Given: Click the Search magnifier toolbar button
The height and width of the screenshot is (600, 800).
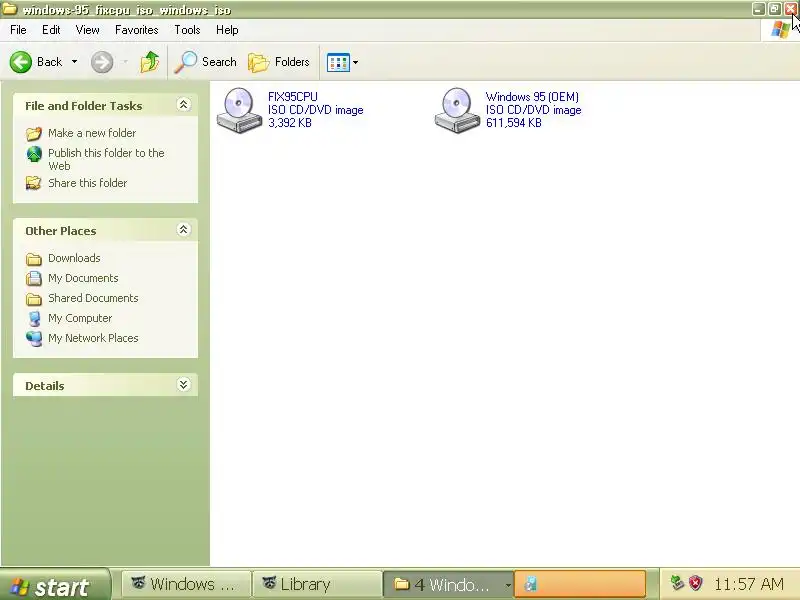Looking at the screenshot, I should point(205,62).
